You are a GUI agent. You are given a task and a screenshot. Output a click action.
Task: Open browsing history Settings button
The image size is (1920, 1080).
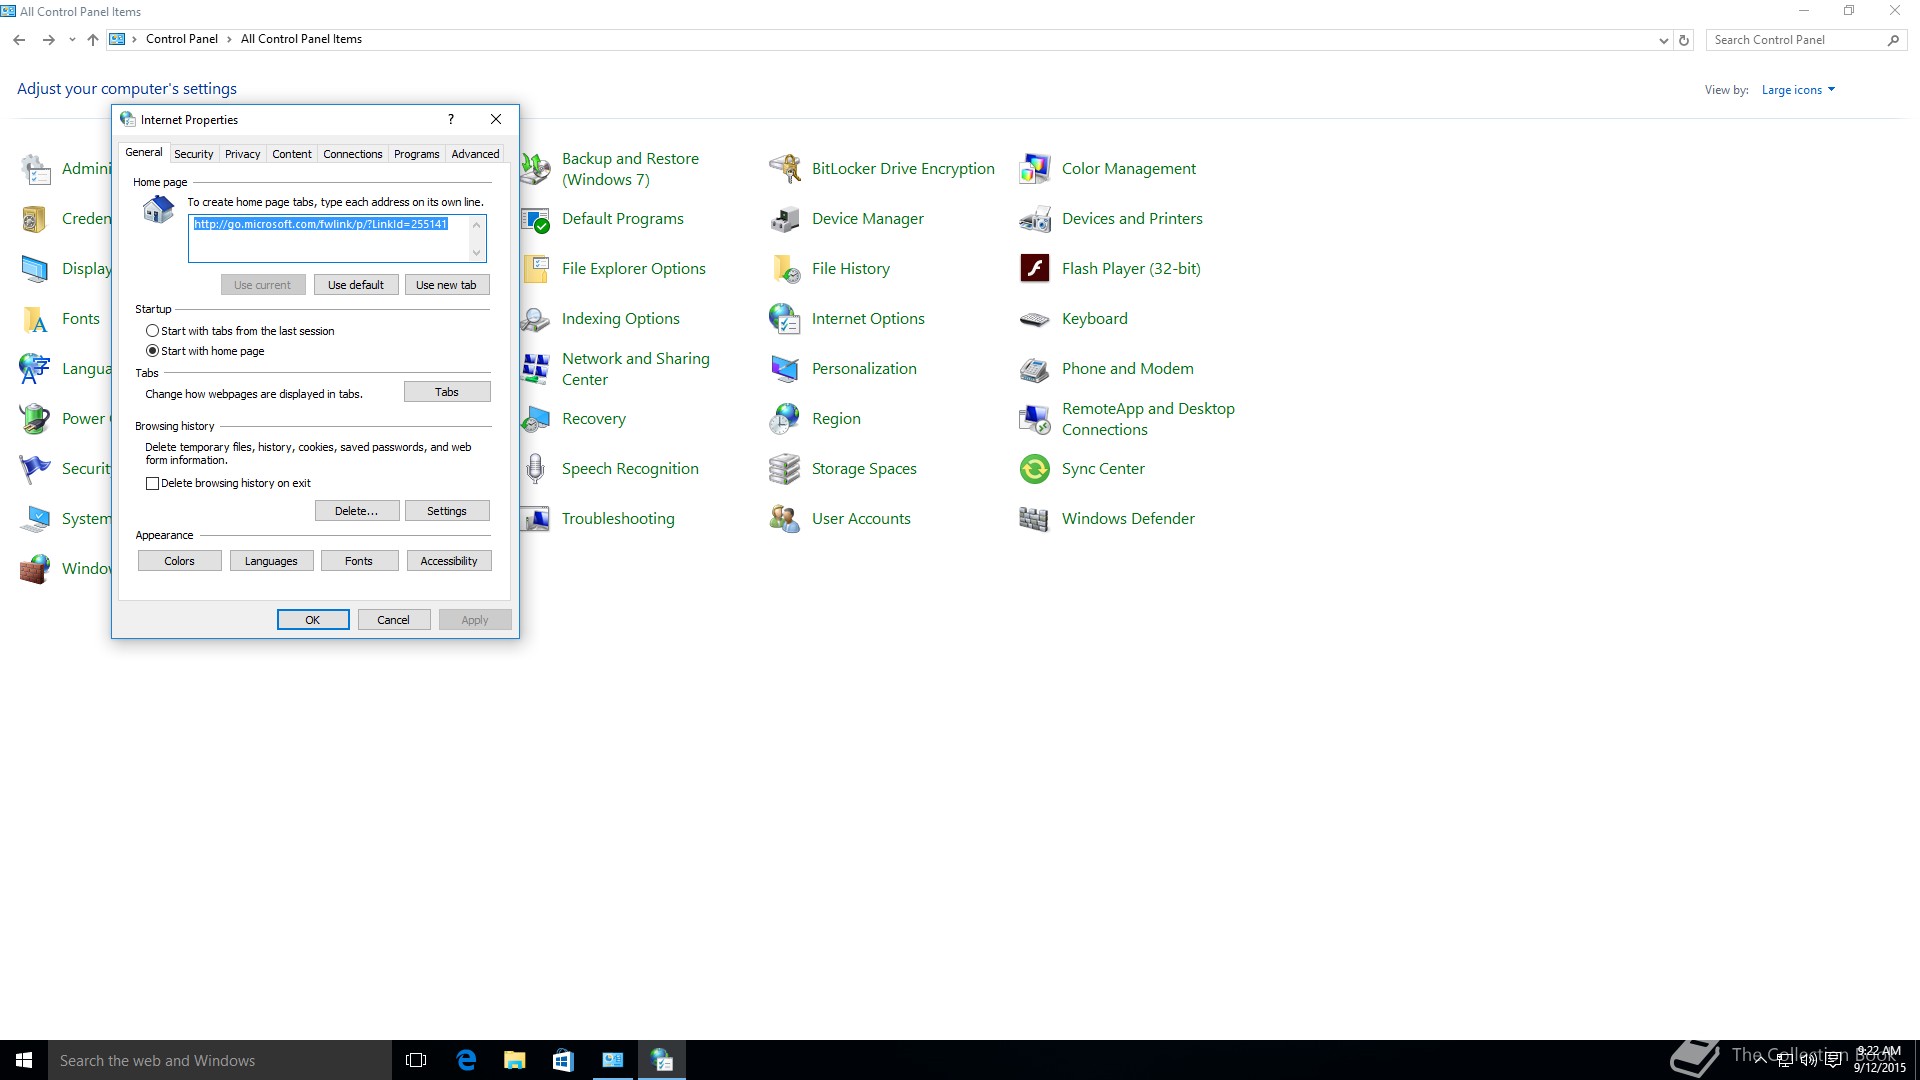[x=447, y=511]
